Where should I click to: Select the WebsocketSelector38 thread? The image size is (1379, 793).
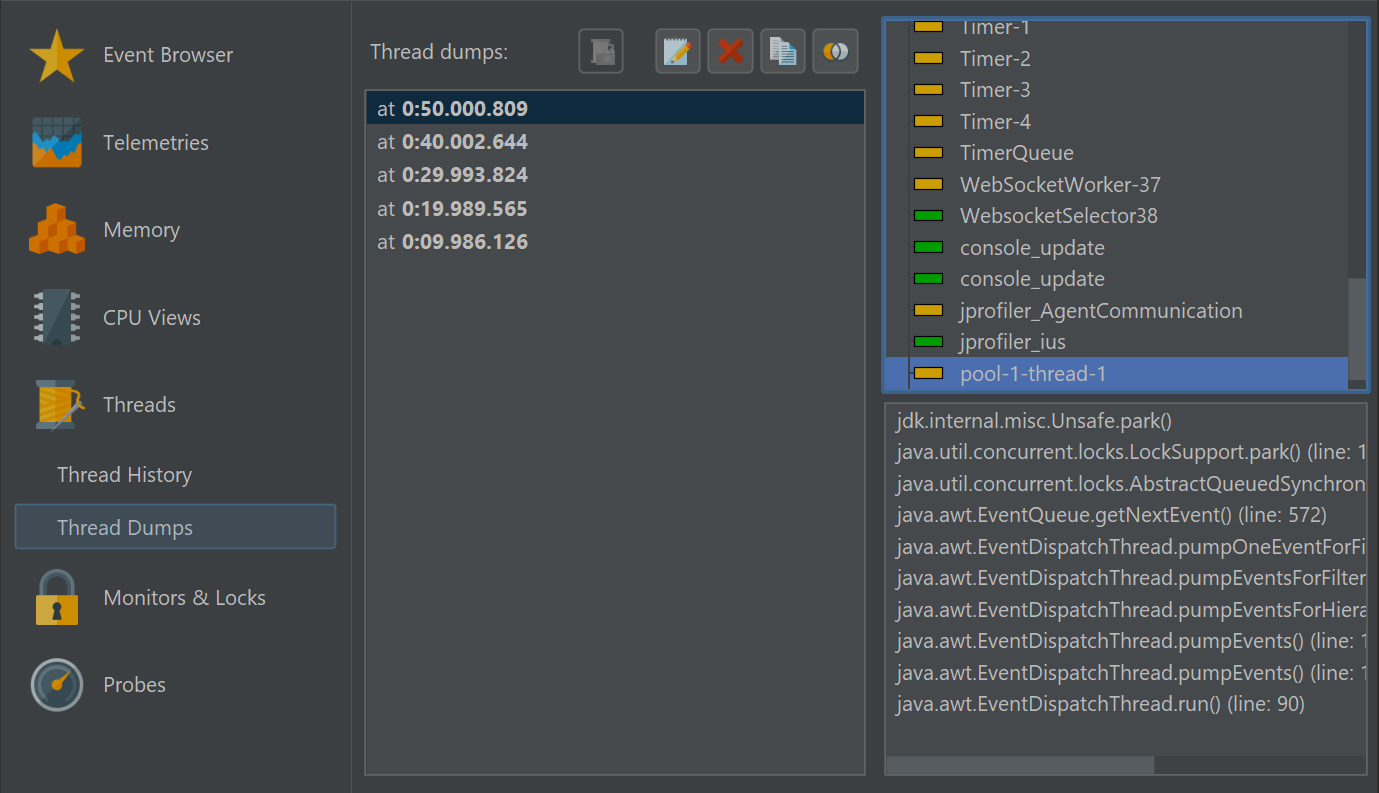[1058, 216]
